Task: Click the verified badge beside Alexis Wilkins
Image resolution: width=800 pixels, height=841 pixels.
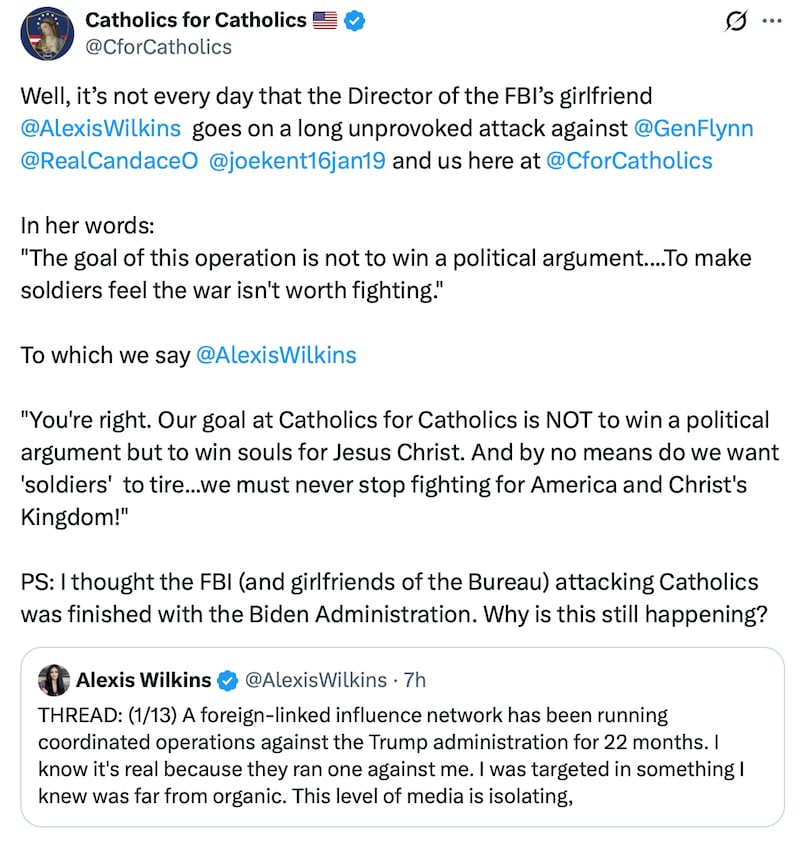Action: coord(224,680)
